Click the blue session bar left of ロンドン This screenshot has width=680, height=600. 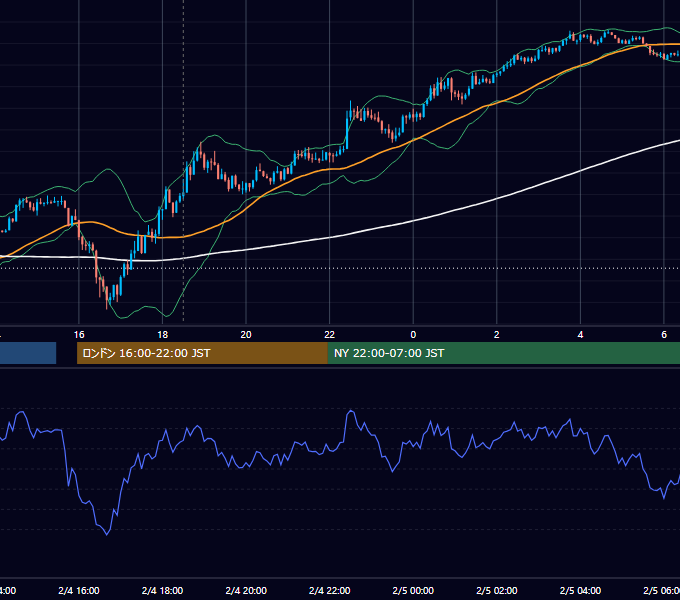(28, 353)
